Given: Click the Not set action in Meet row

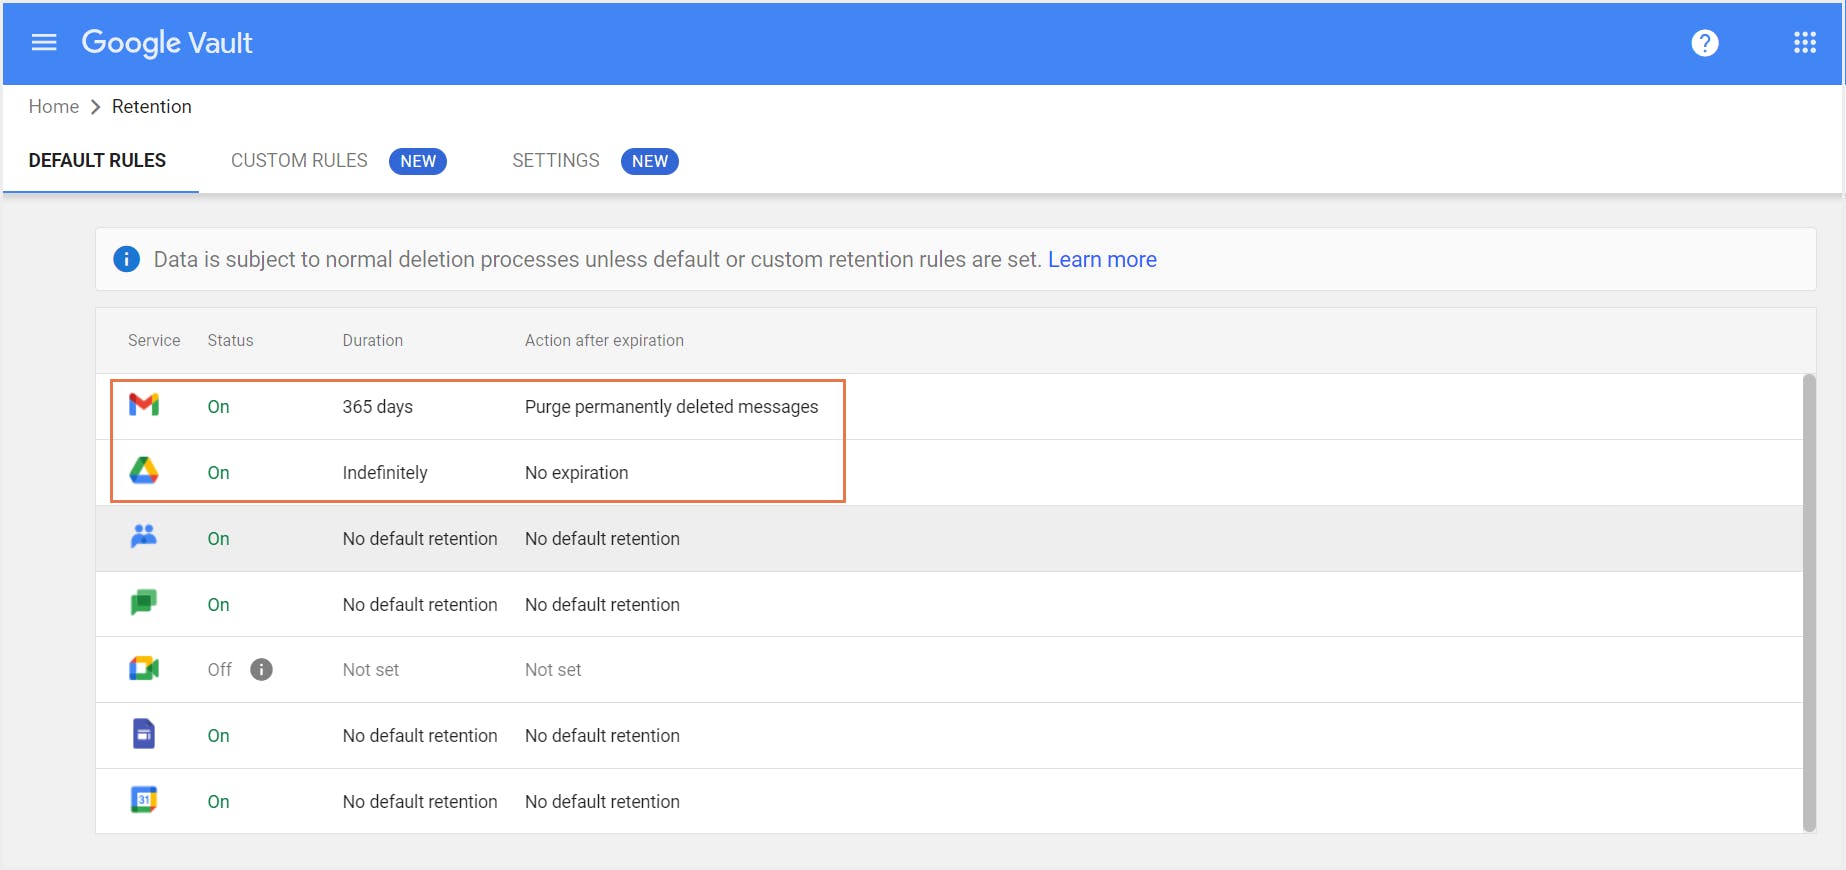Looking at the screenshot, I should (x=552, y=670).
